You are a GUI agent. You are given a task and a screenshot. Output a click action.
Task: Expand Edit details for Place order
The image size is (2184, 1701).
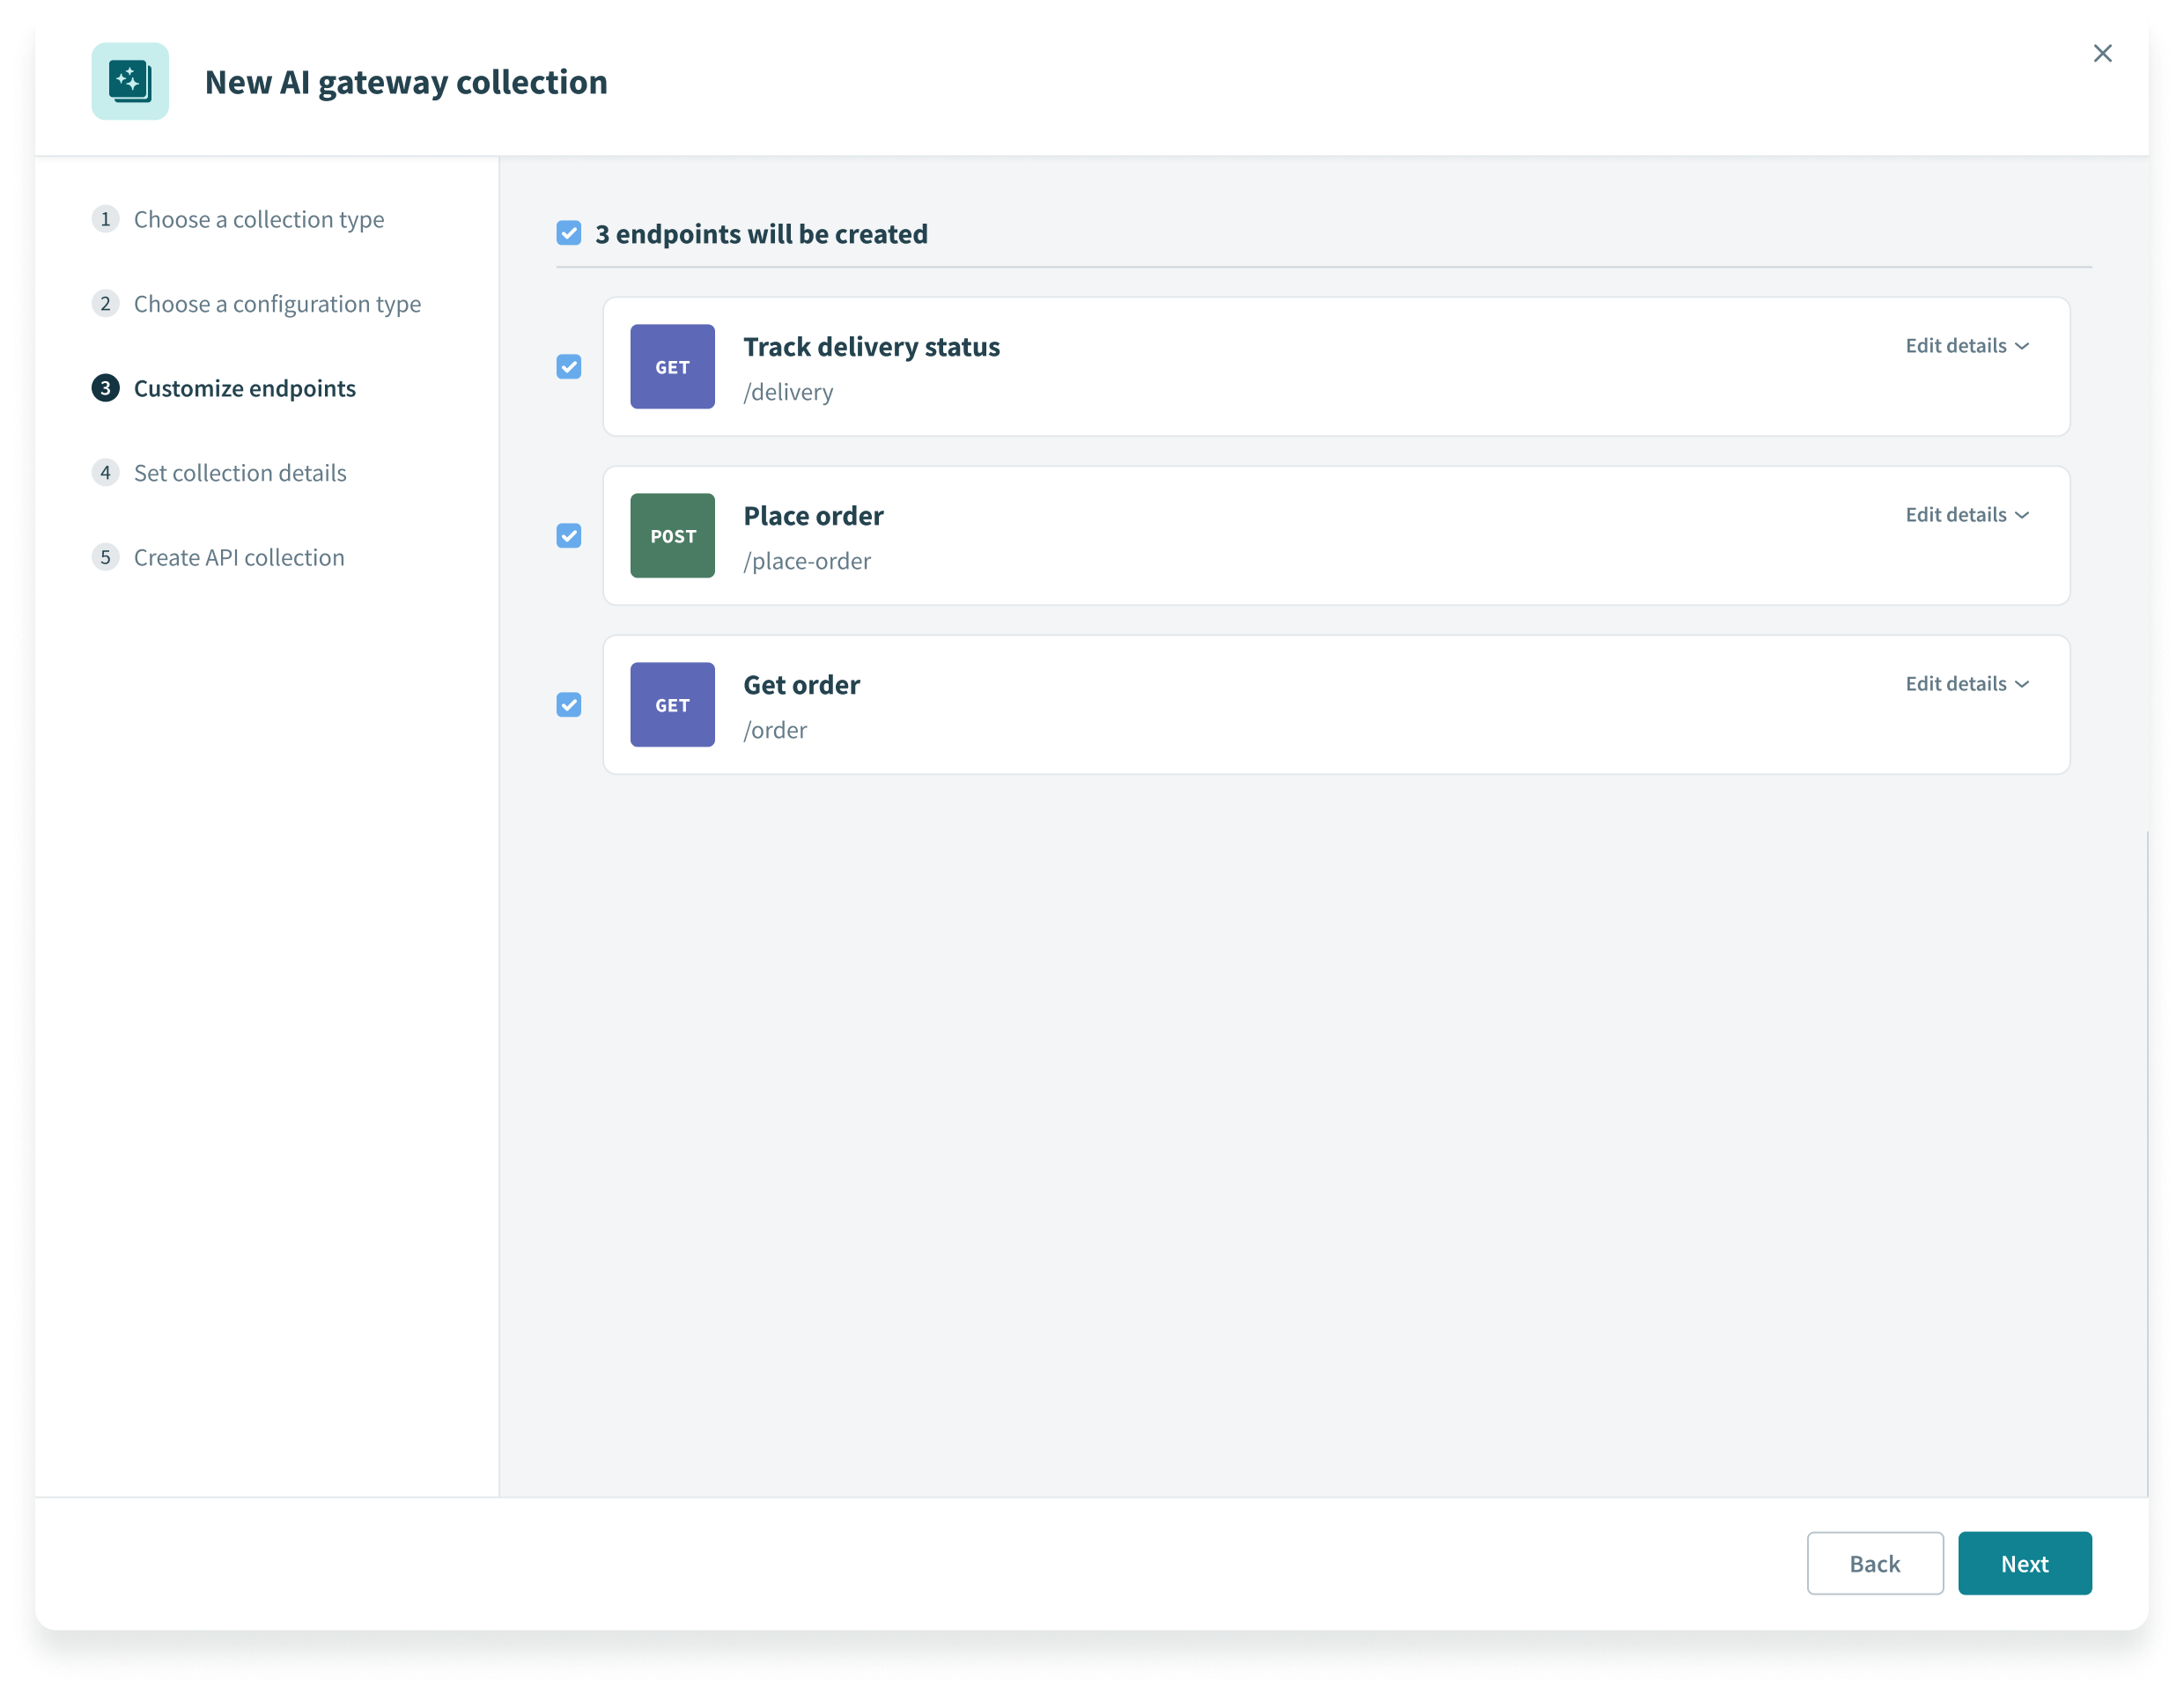(1966, 514)
